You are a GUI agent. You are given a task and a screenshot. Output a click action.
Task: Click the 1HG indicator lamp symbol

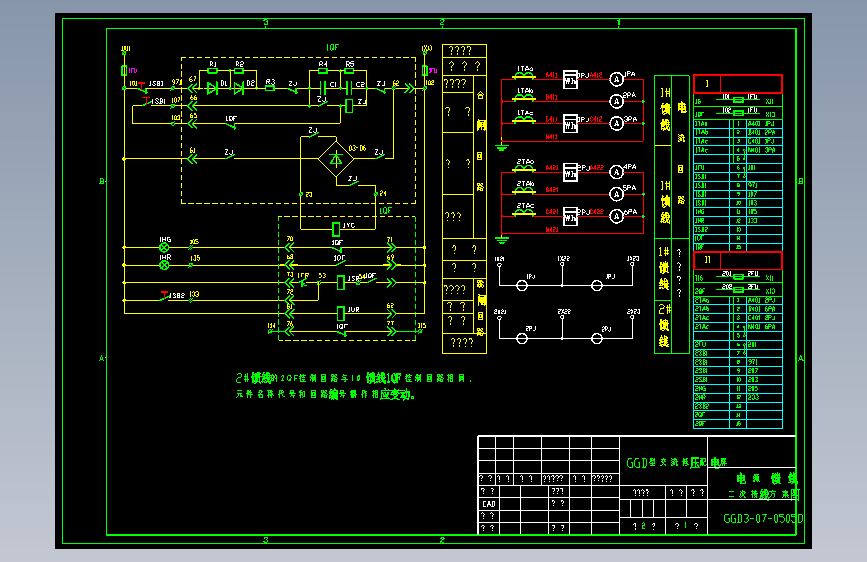[164, 247]
